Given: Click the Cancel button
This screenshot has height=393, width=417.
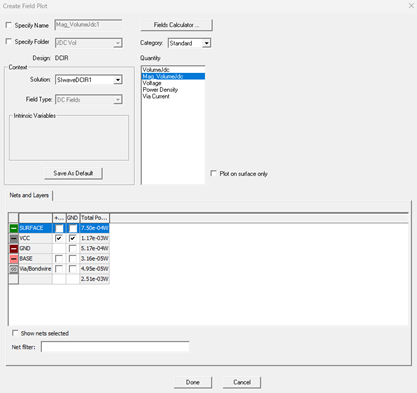Looking at the screenshot, I should pyautogui.click(x=242, y=382).
